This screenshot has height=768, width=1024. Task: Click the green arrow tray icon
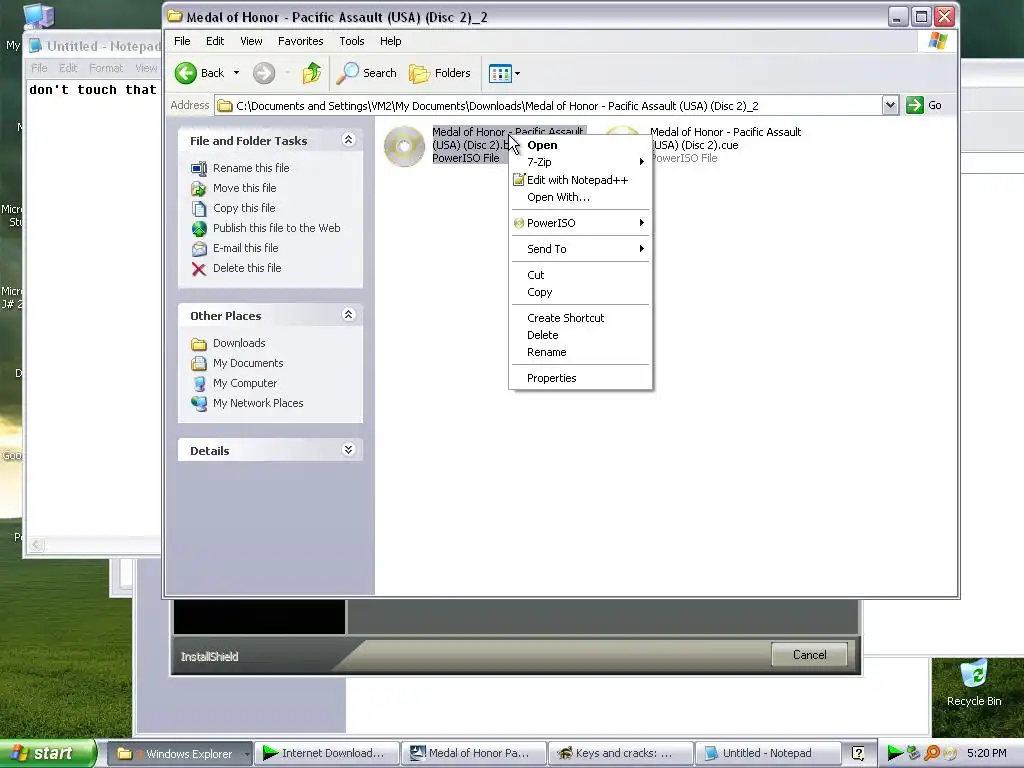895,754
